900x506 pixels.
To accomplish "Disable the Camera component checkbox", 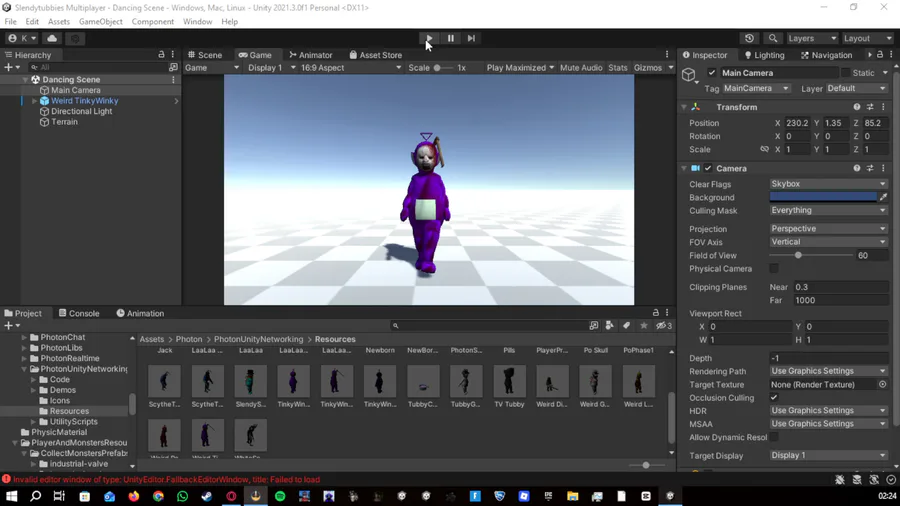I will tap(708, 169).
